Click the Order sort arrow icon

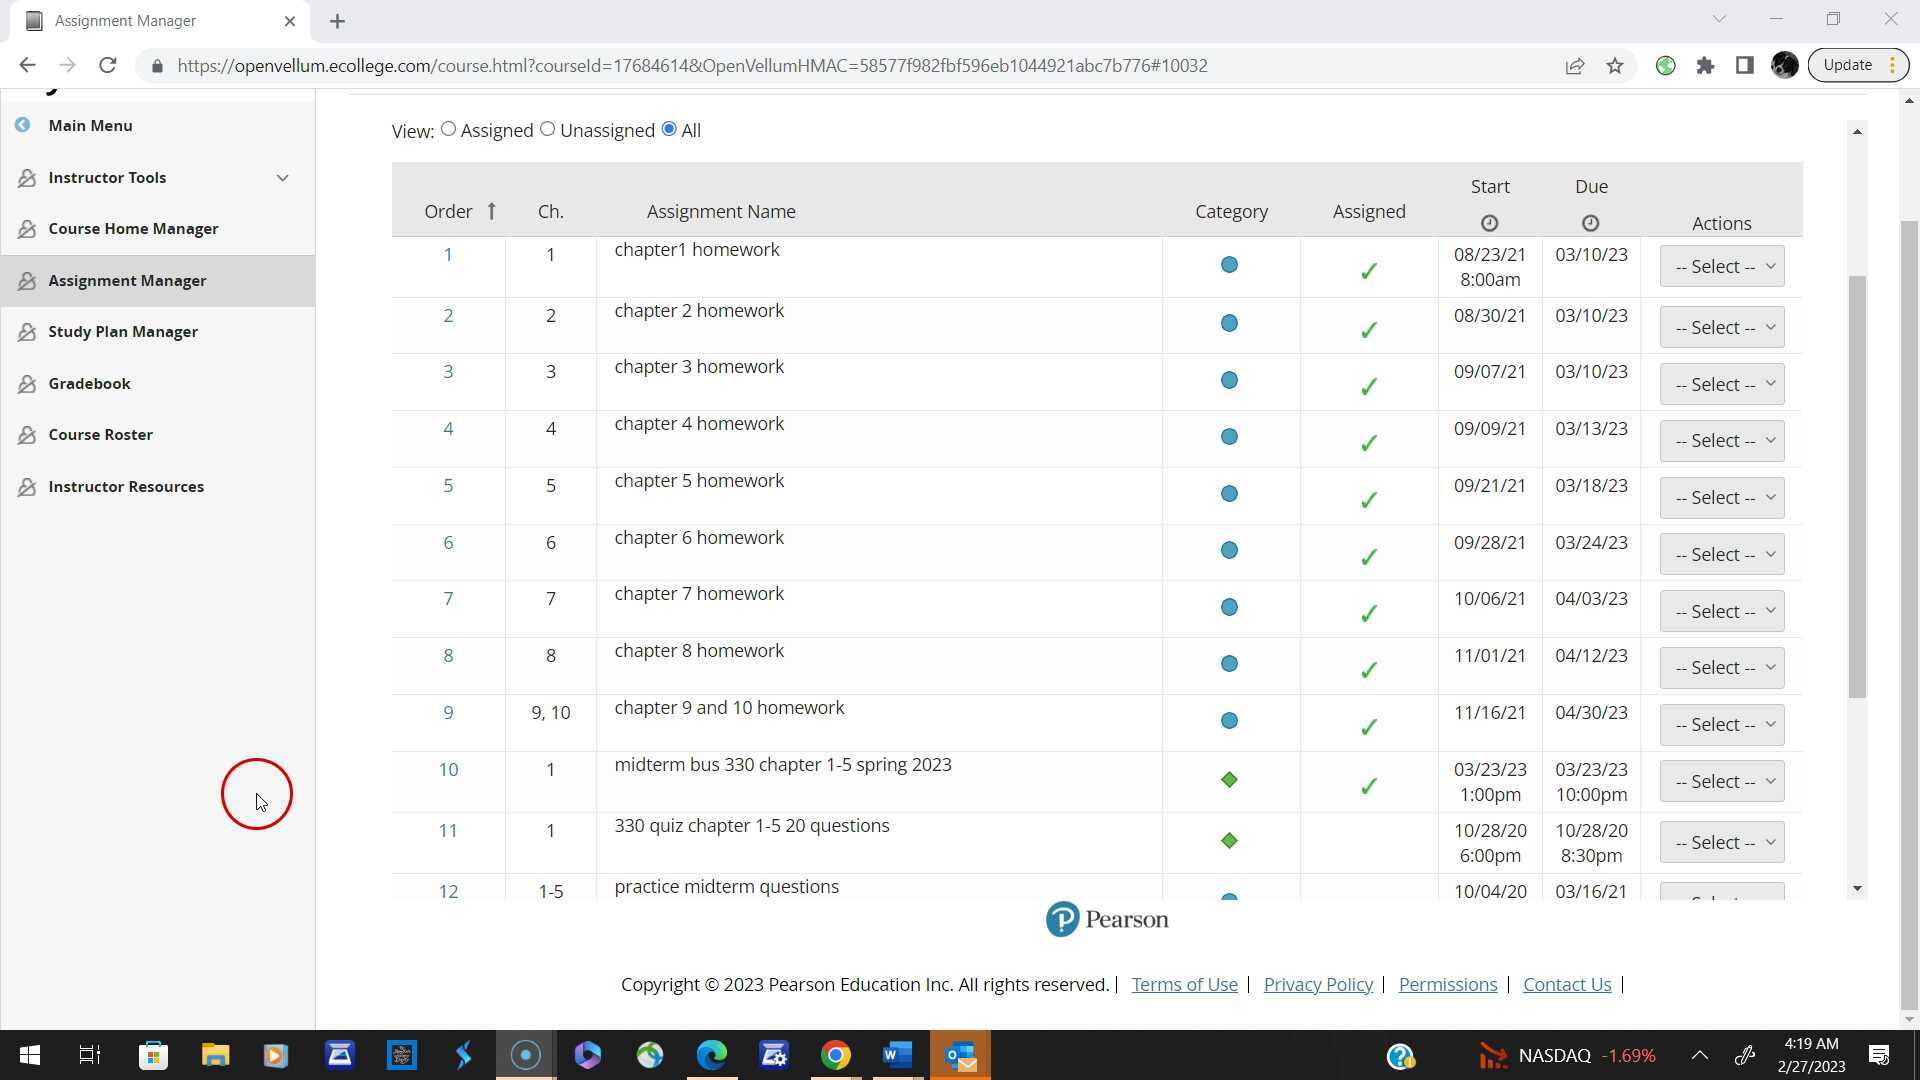491,211
